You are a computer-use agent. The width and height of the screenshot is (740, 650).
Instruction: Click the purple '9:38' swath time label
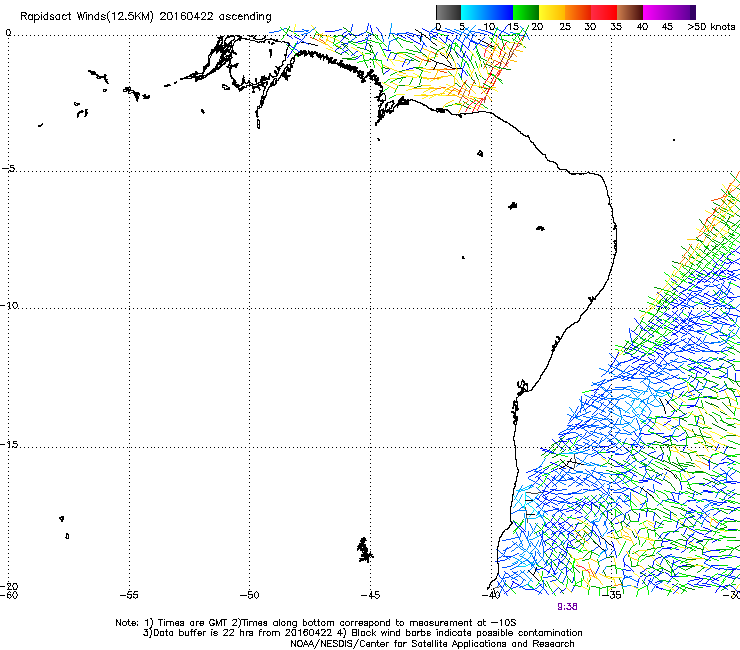coord(567,607)
